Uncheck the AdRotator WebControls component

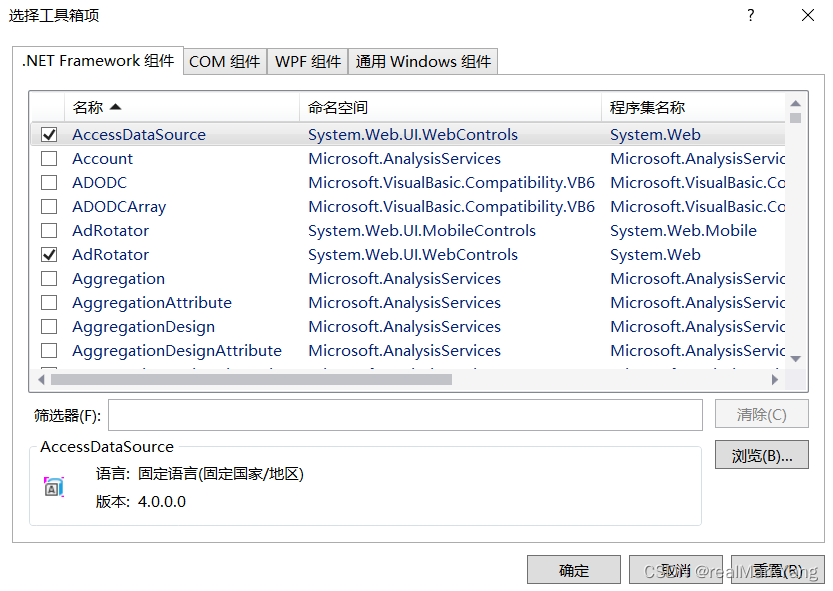point(47,254)
